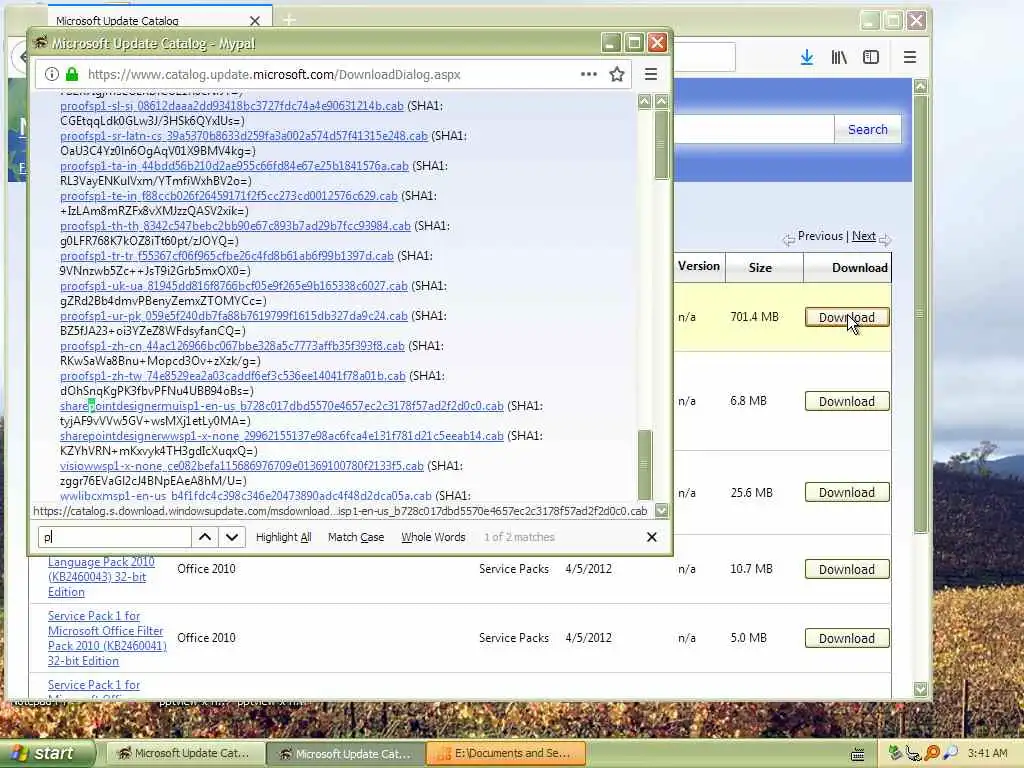
Task: Click the popup address bar URL
Action: point(274,74)
